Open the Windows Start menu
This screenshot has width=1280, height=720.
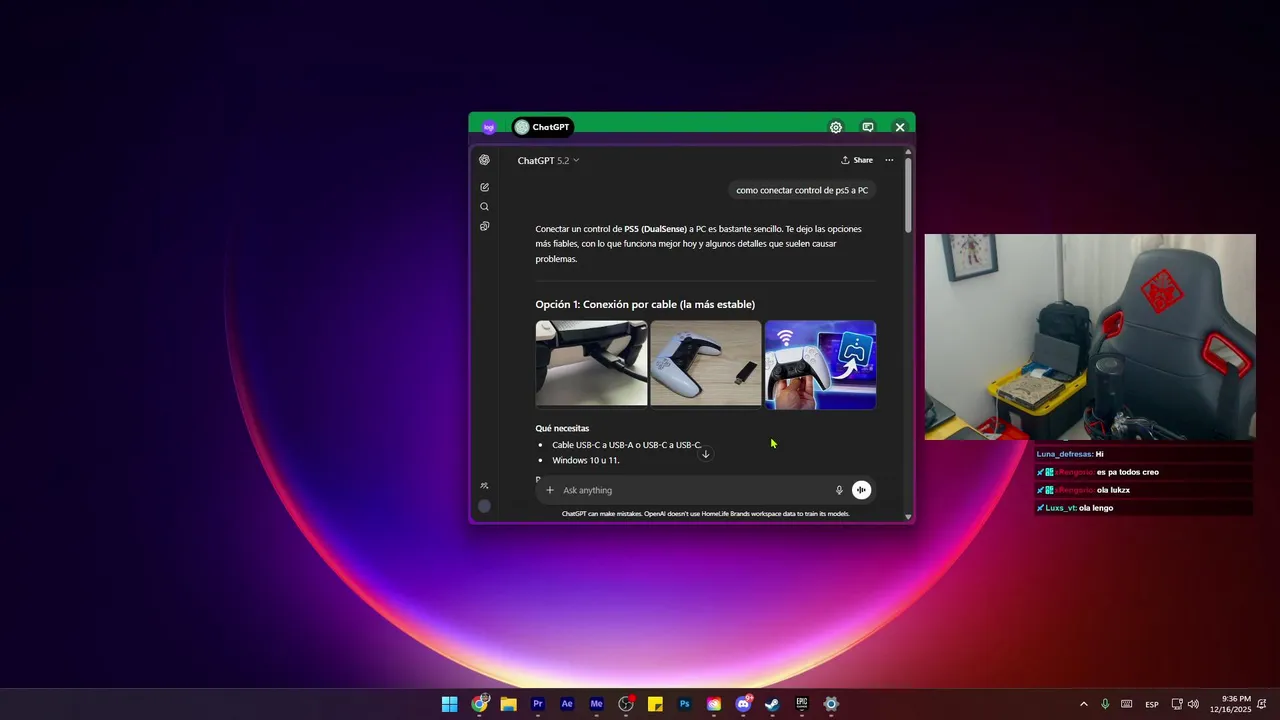tap(450, 704)
